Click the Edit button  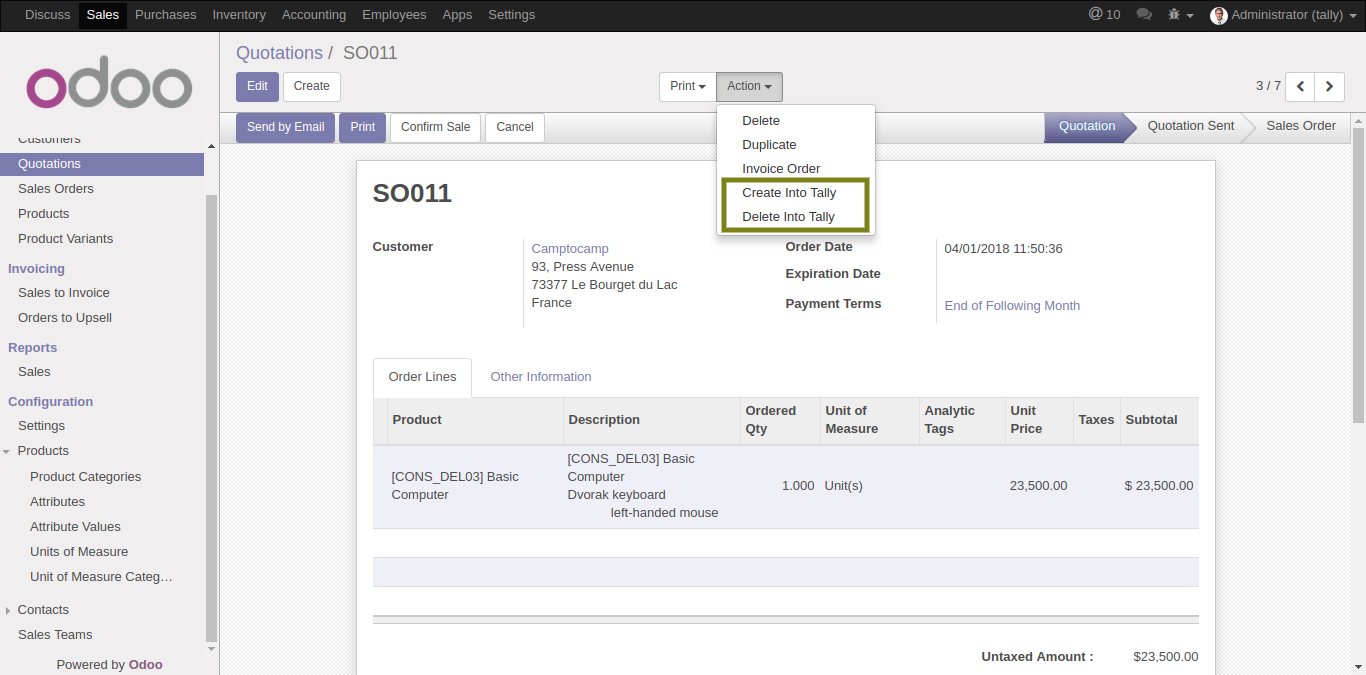257,87
